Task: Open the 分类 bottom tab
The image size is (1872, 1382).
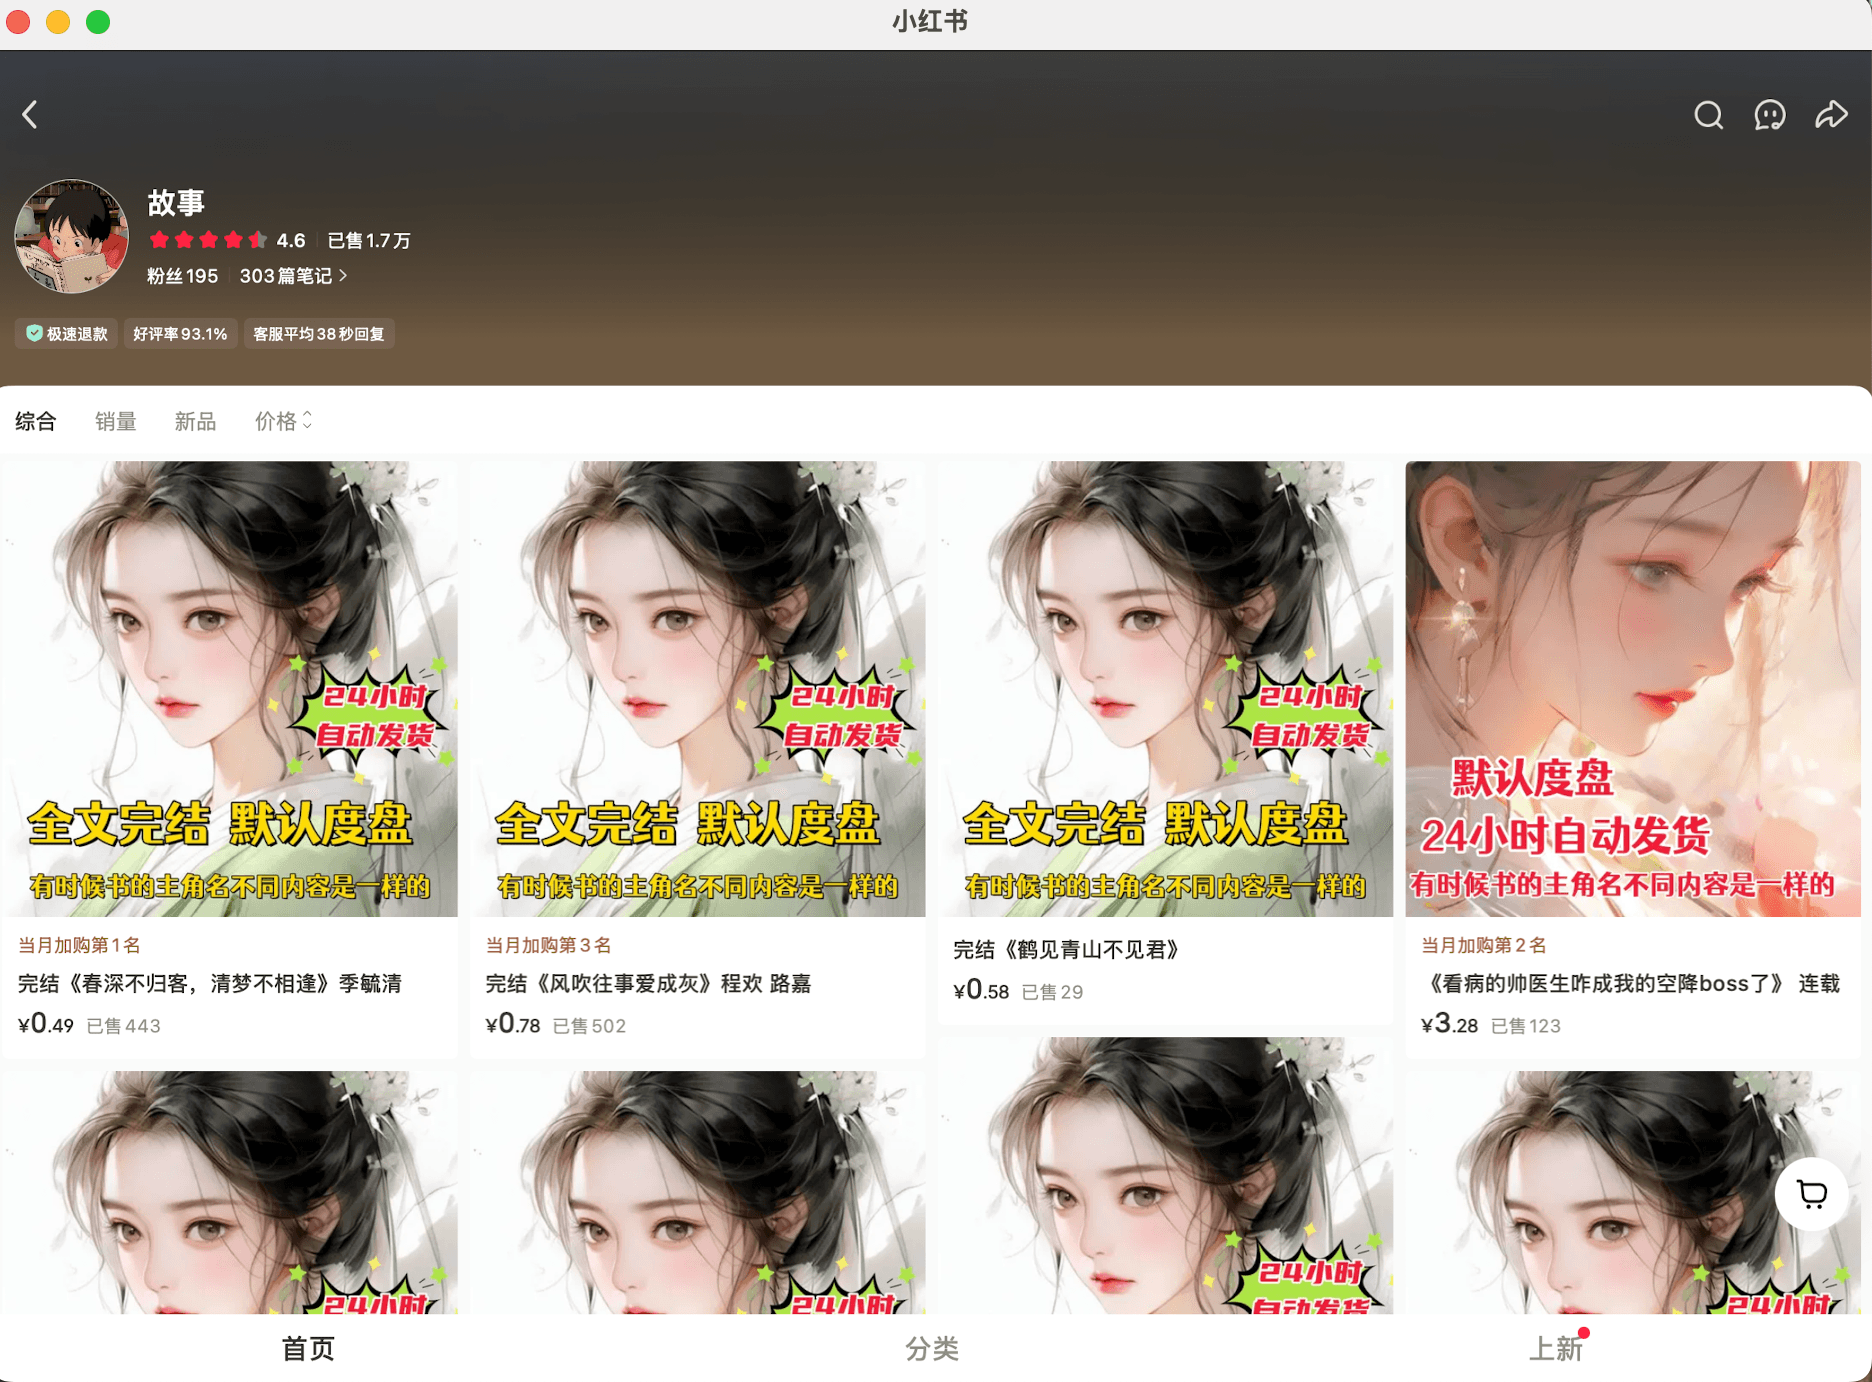Action: [931, 1348]
